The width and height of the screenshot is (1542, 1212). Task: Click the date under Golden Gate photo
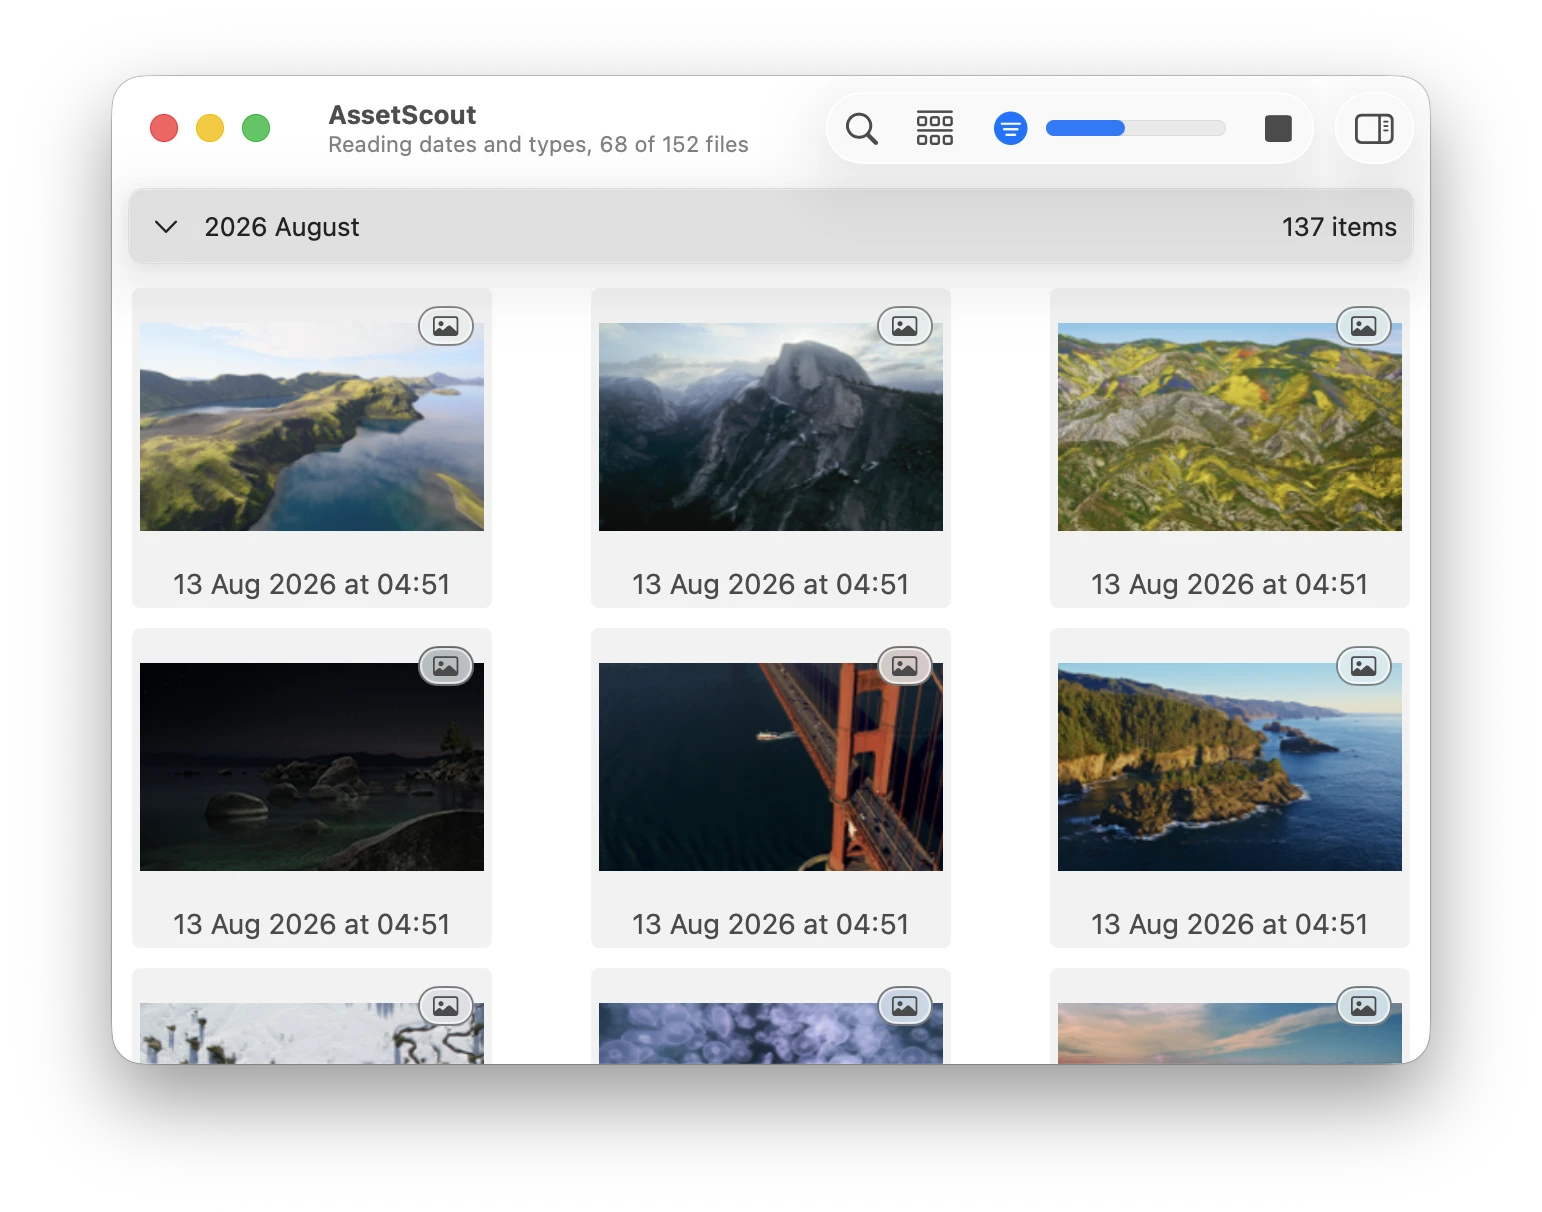(x=771, y=924)
